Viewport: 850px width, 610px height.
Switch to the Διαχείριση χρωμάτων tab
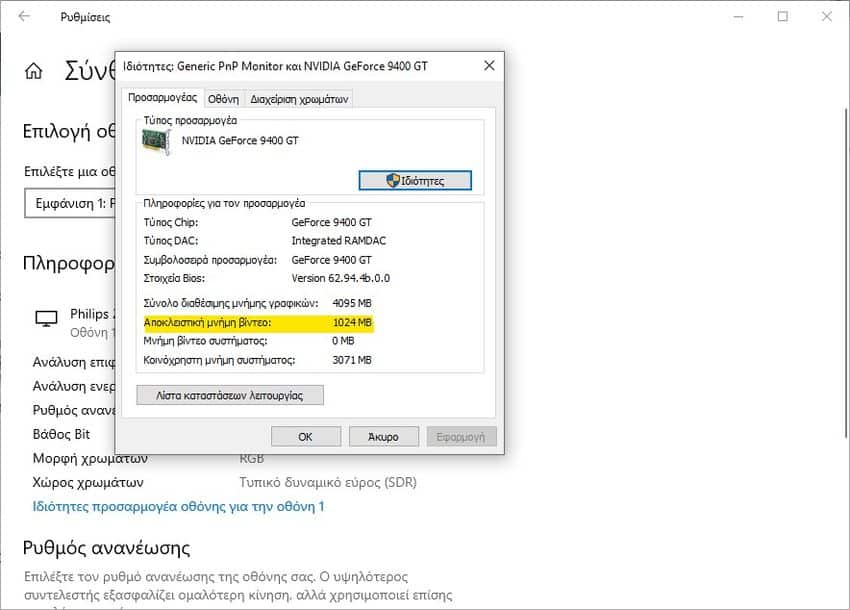(x=299, y=99)
